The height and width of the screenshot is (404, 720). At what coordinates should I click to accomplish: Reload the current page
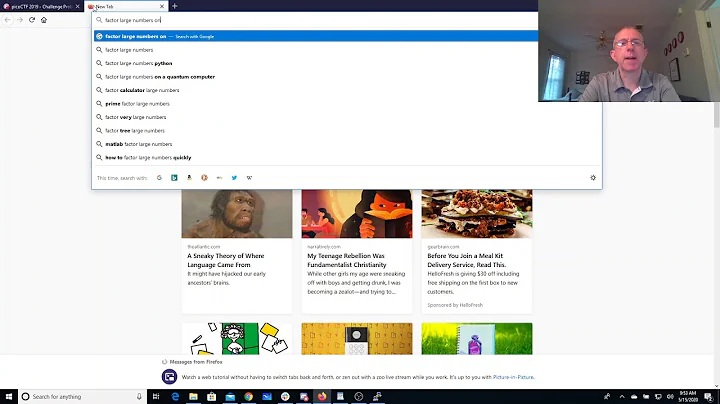coord(32,20)
